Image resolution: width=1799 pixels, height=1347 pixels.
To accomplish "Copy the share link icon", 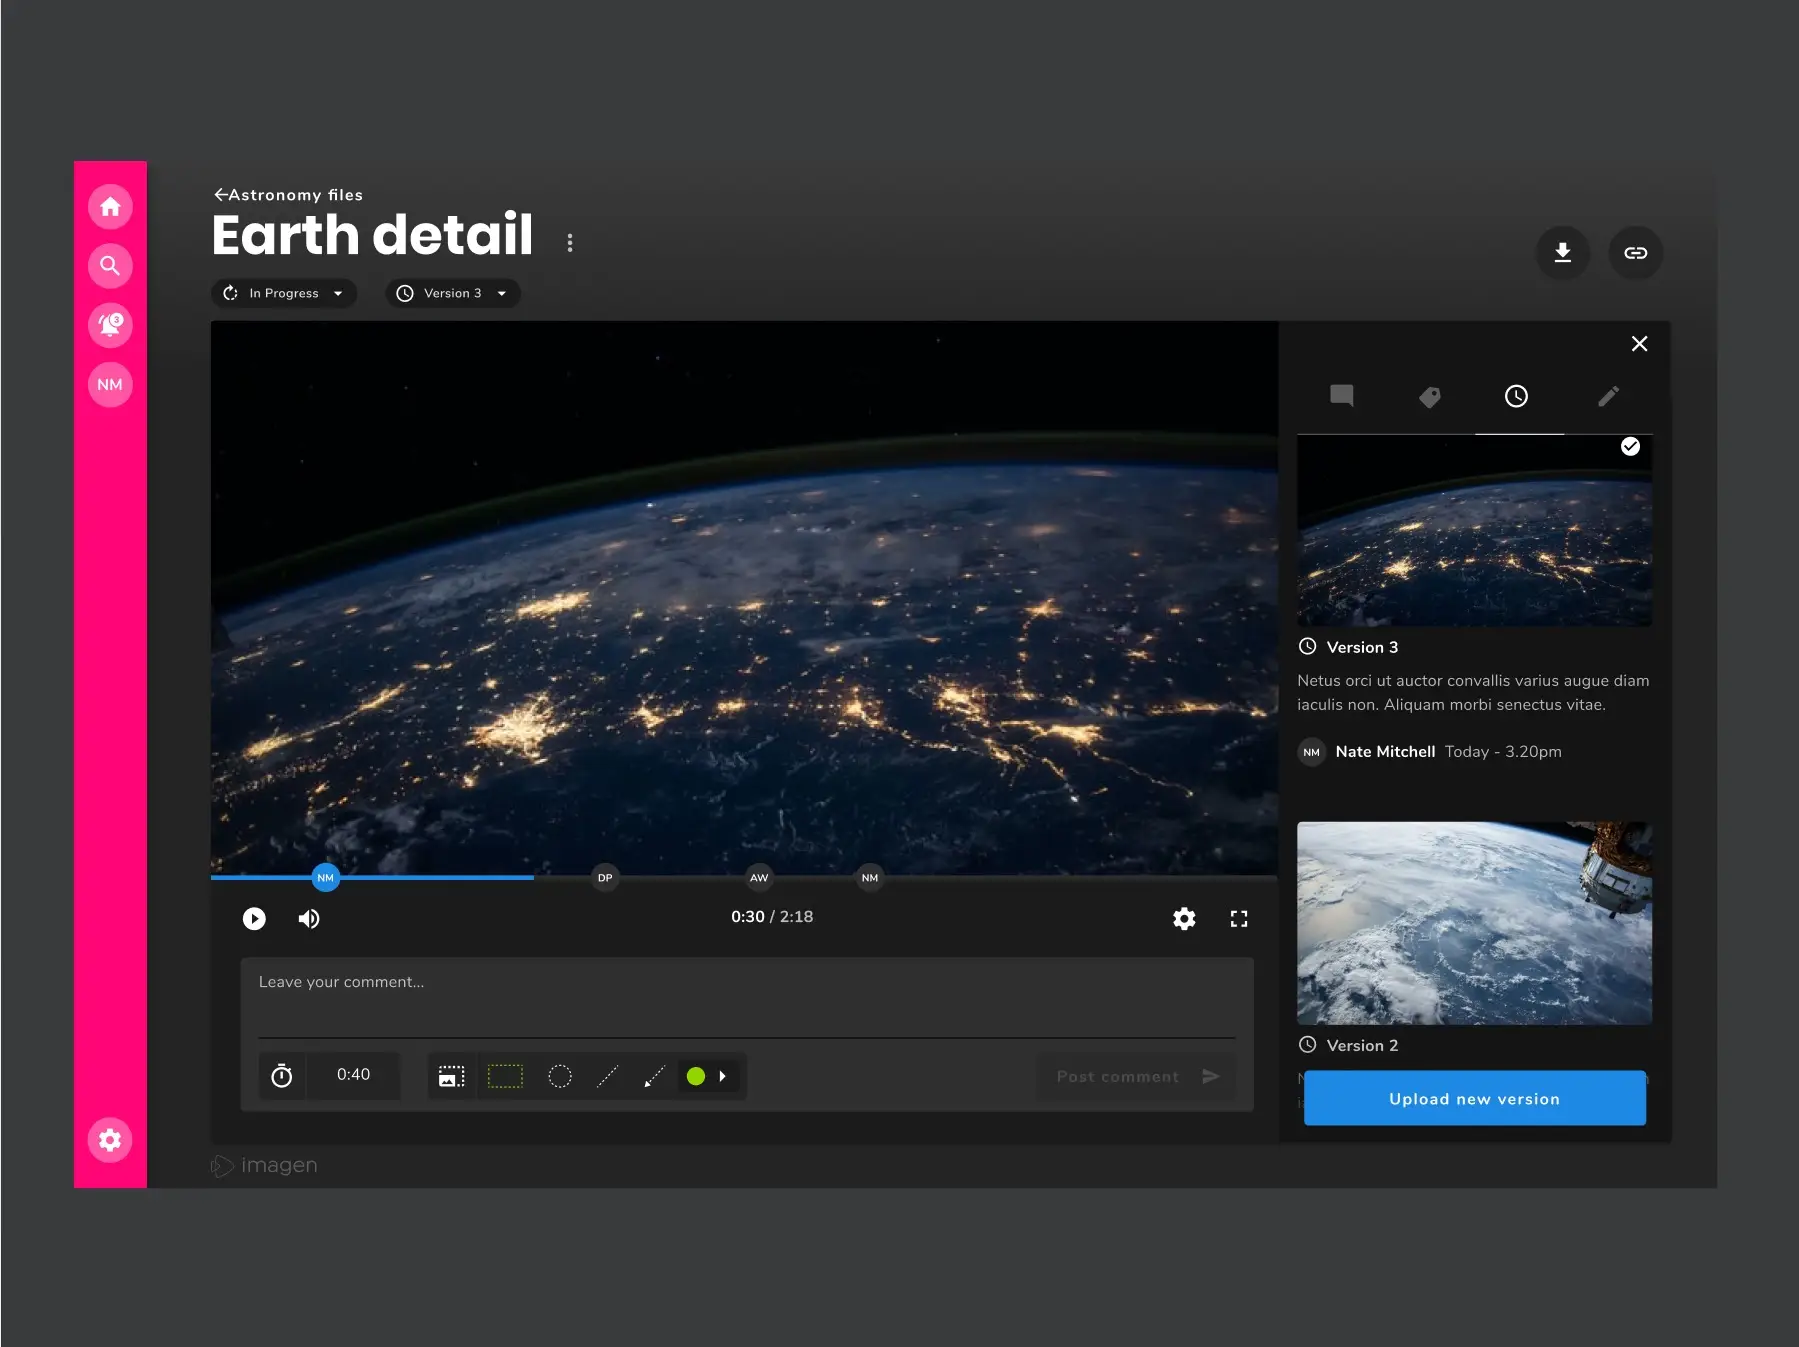I will (x=1635, y=253).
